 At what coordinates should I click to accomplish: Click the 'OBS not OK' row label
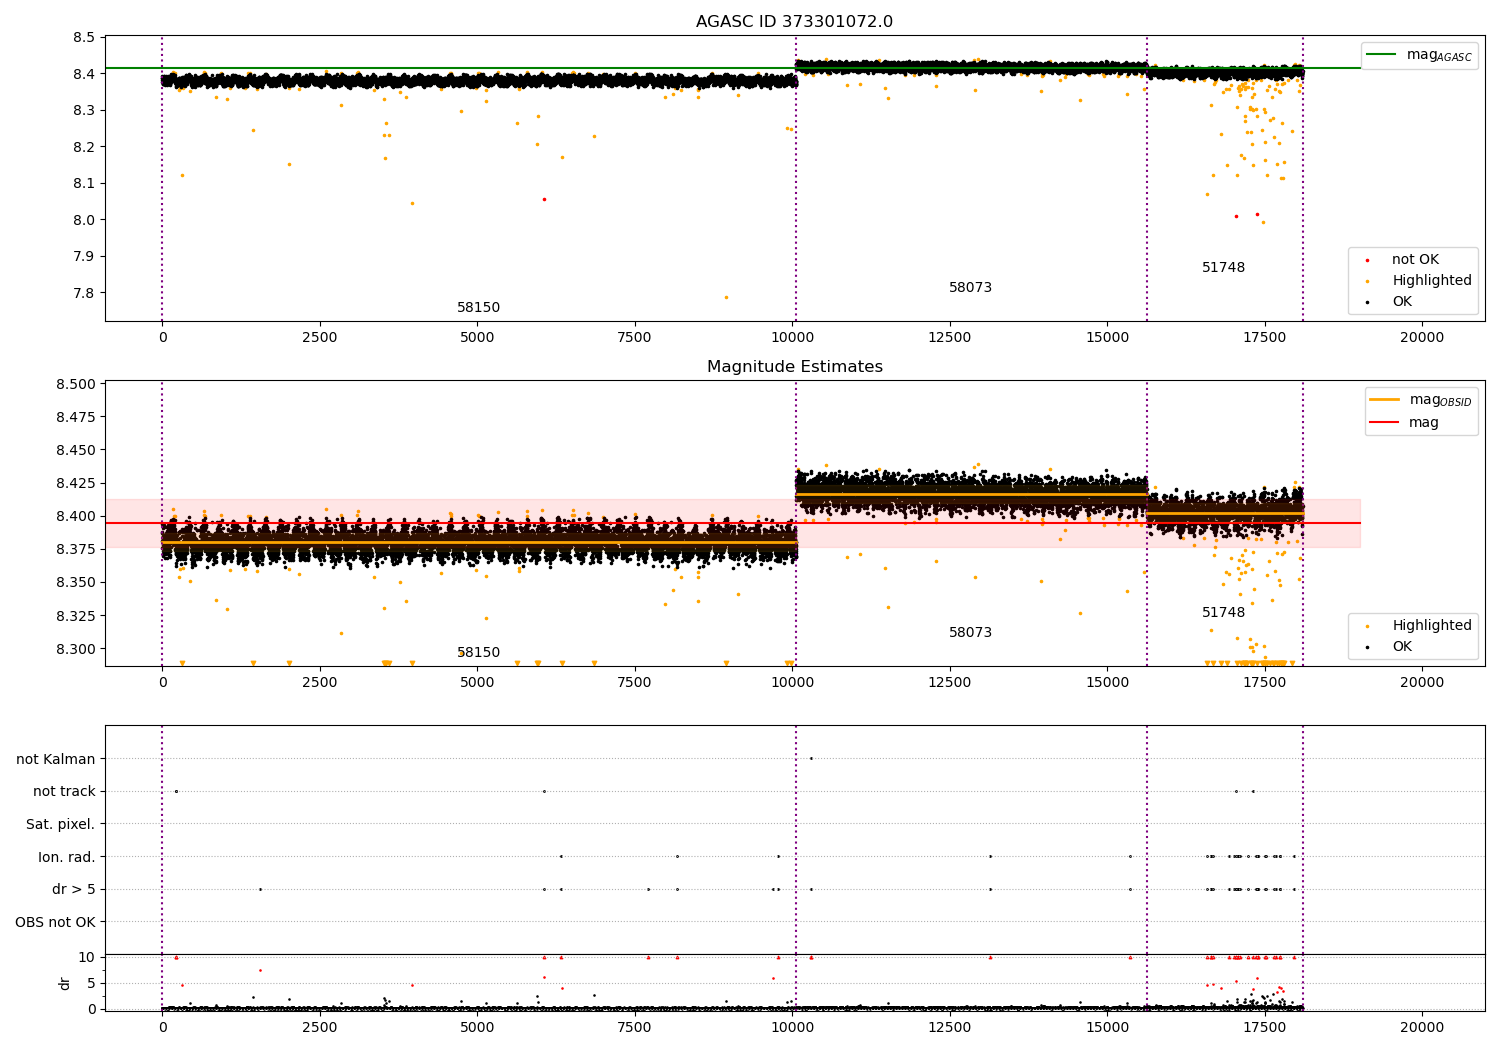coord(55,922)
